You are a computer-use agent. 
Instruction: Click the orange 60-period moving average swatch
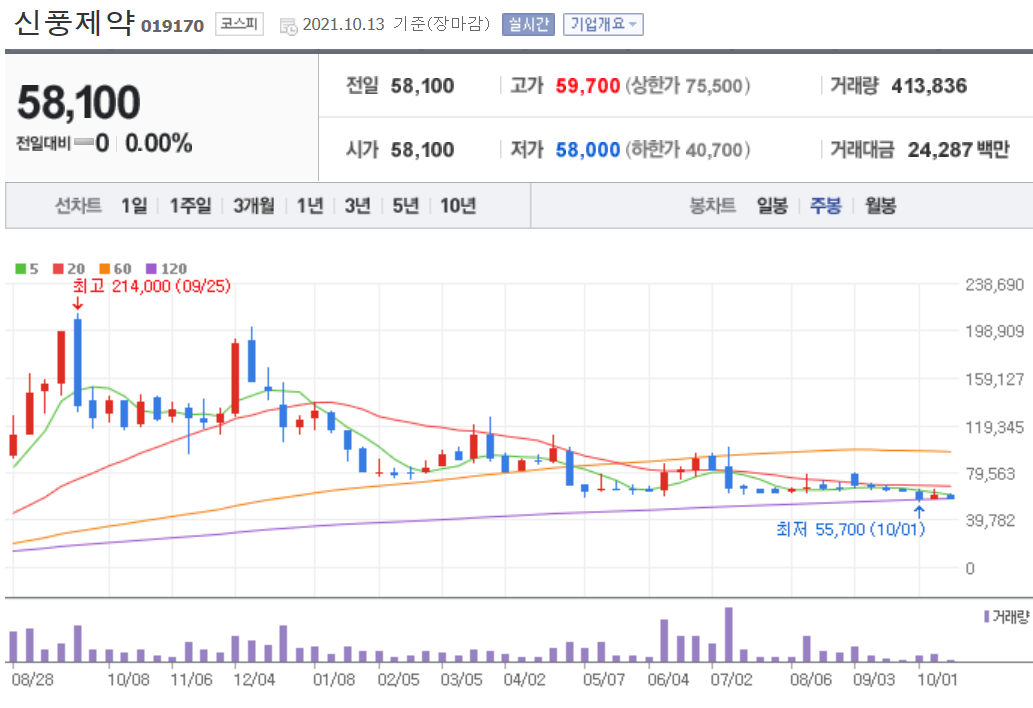[x=104, y=269]
